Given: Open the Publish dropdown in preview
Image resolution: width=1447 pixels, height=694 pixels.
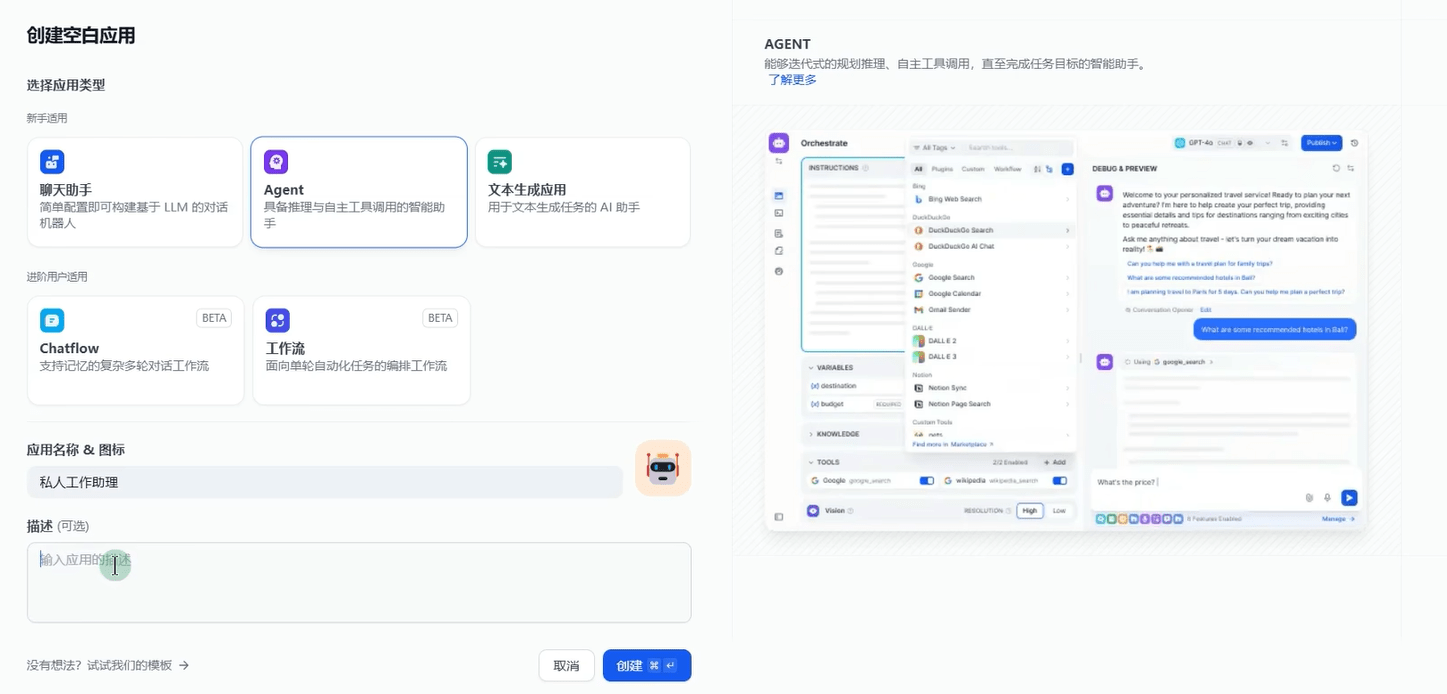Looking at the screenshot, I should click(x=1321, y=143).
